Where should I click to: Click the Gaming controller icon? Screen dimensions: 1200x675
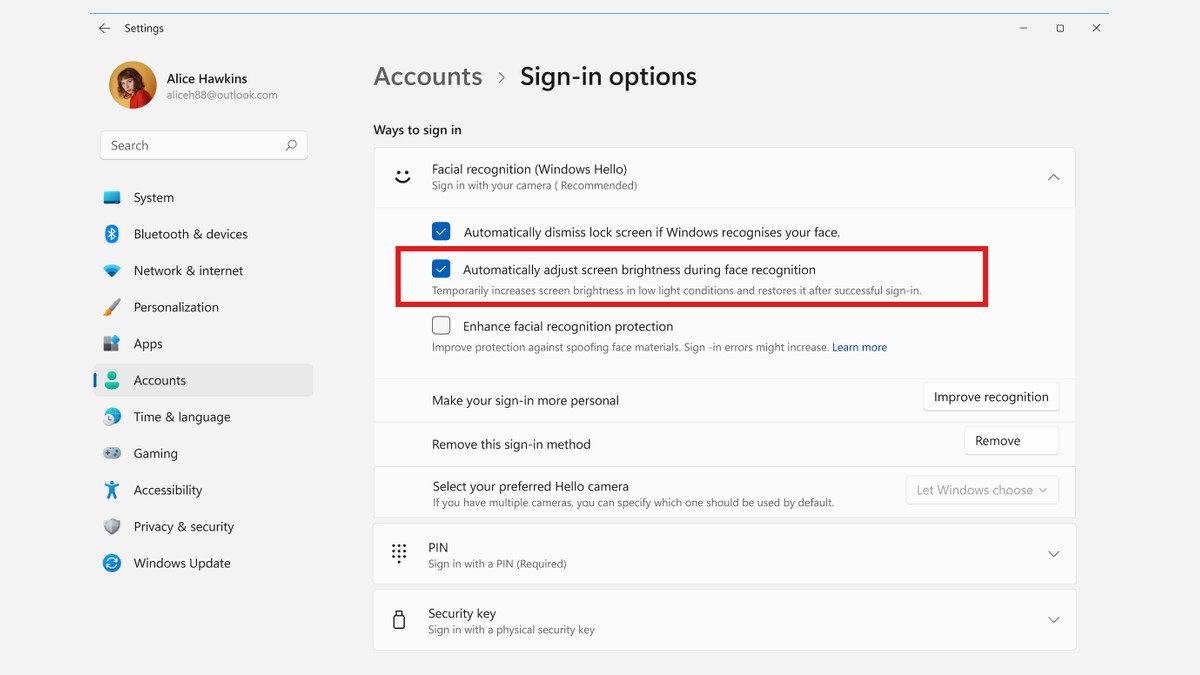pyautogui.click(x=112, y=453)
